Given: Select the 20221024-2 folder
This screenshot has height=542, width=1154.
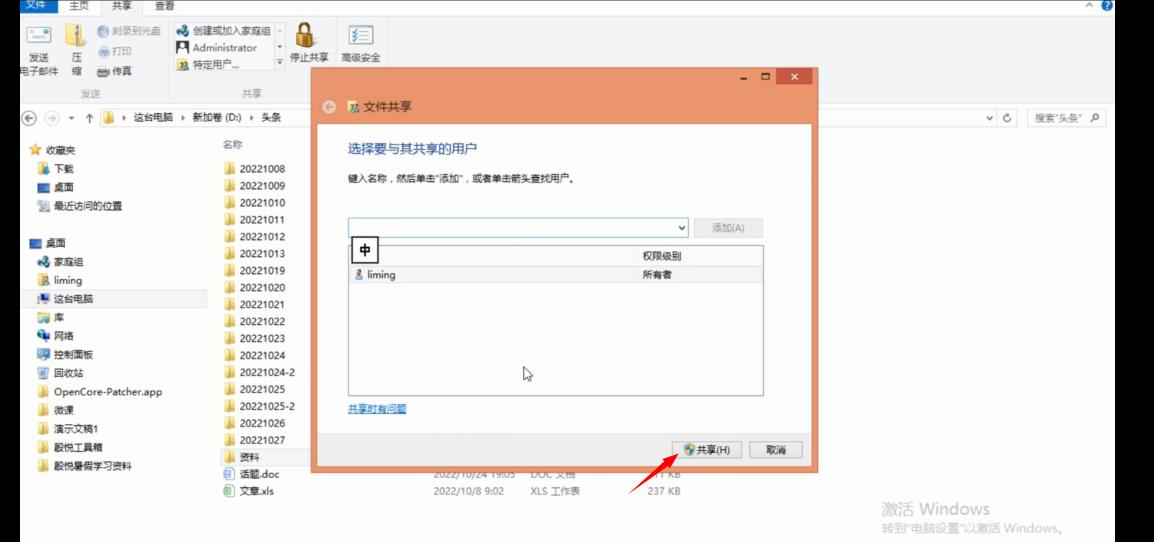Looking at the screenshot, I should point(259,372).
